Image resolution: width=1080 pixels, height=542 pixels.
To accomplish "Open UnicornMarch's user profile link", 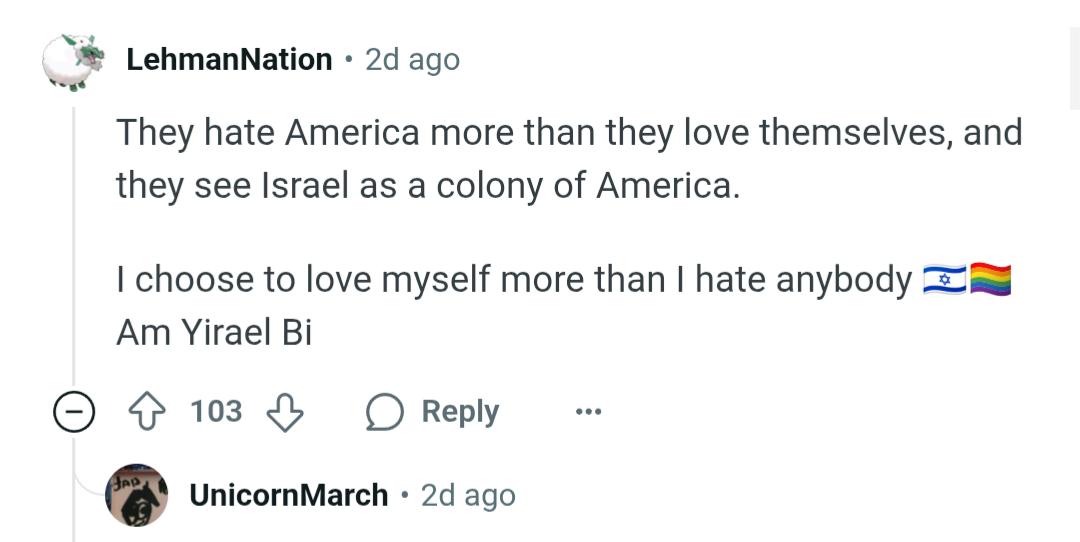I will click(x=288, y=495).
